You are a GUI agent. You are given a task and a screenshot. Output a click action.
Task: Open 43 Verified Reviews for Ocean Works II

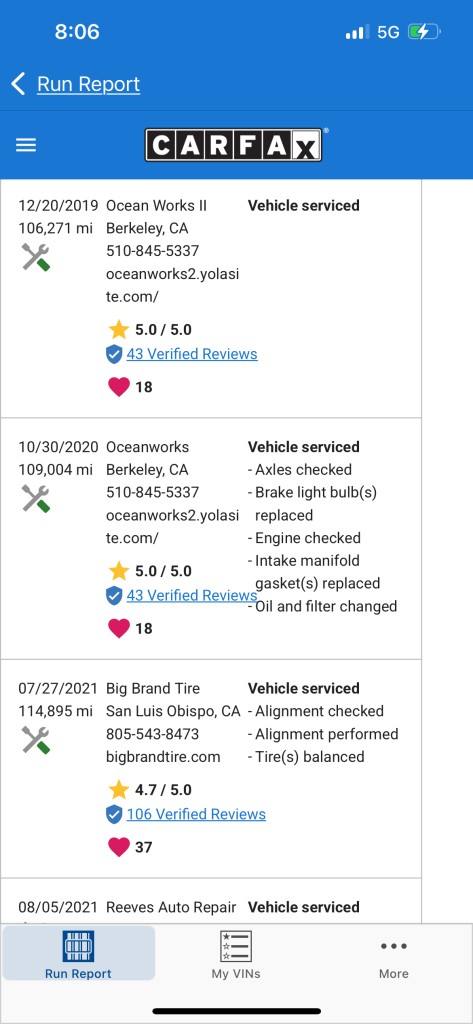click(x=192, y=354)
